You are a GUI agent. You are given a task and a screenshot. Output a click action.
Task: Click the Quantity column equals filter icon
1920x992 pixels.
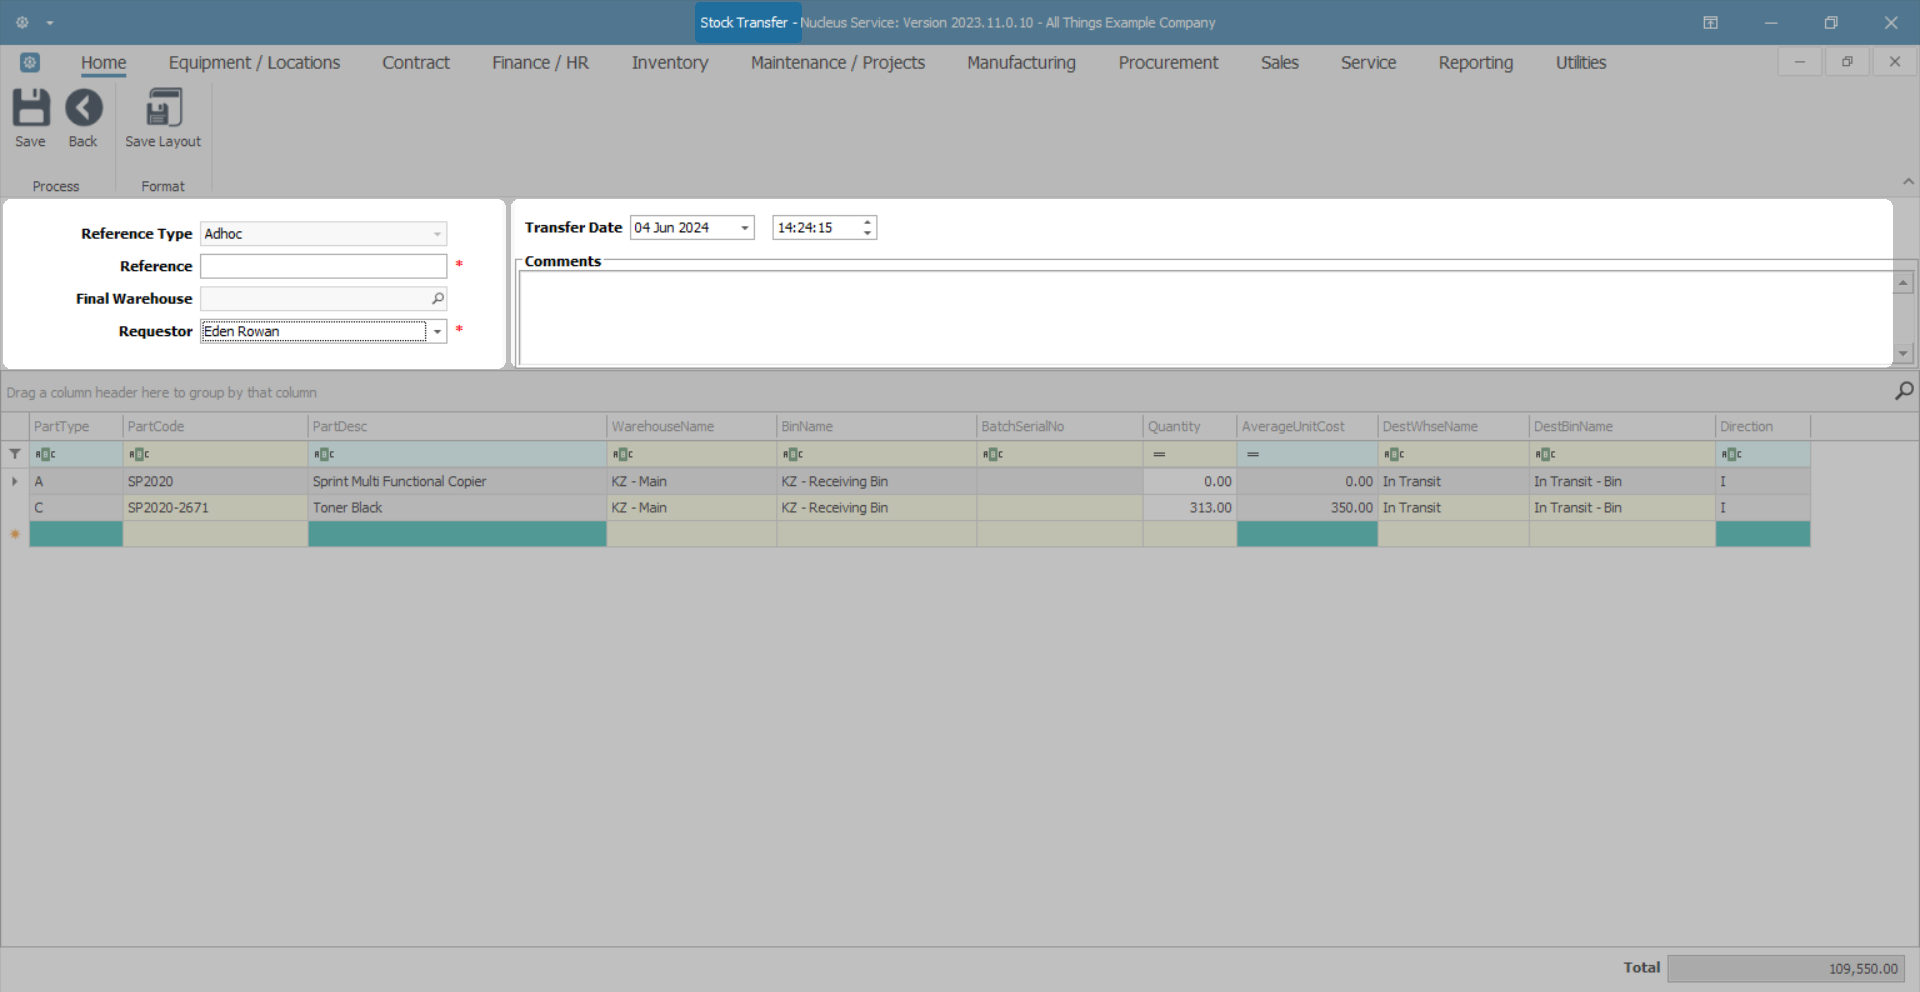[x=1159, y=454]
